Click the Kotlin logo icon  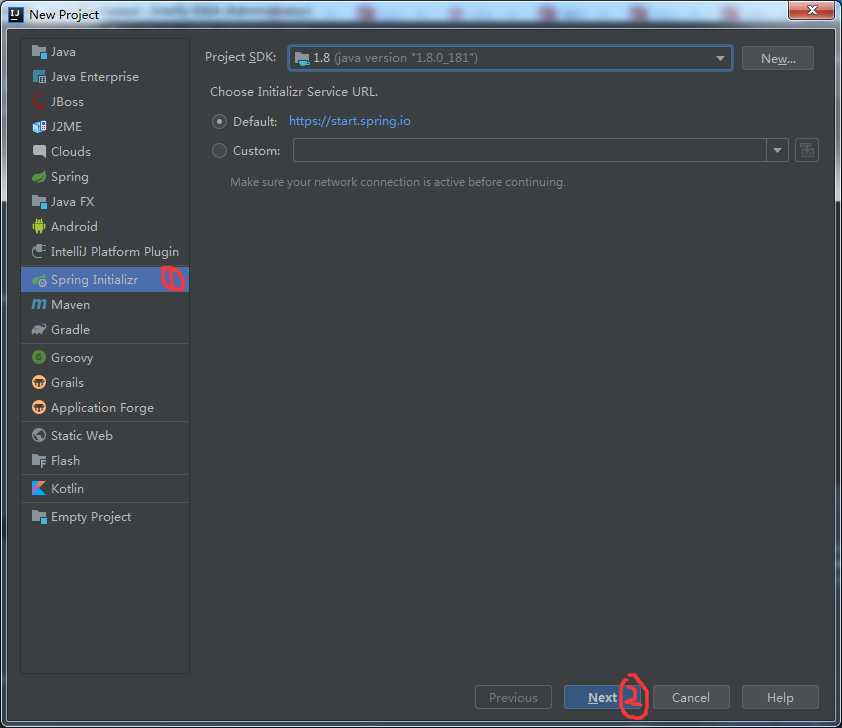point(39,489)
